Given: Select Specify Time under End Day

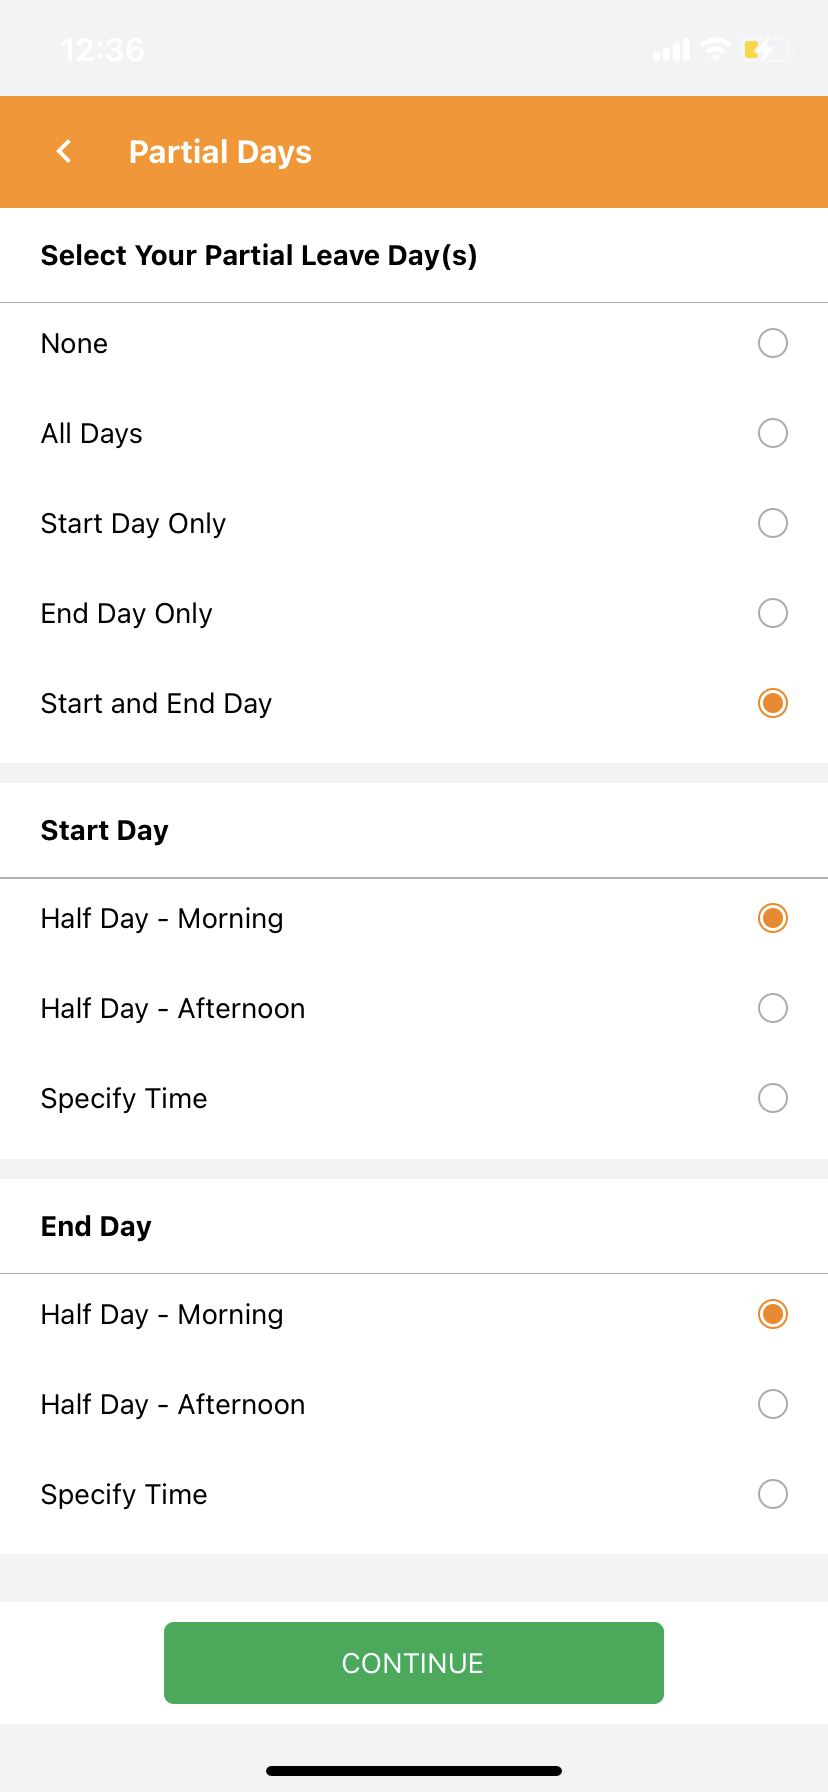Looking at the screenshot, I should coord(772,1494).
